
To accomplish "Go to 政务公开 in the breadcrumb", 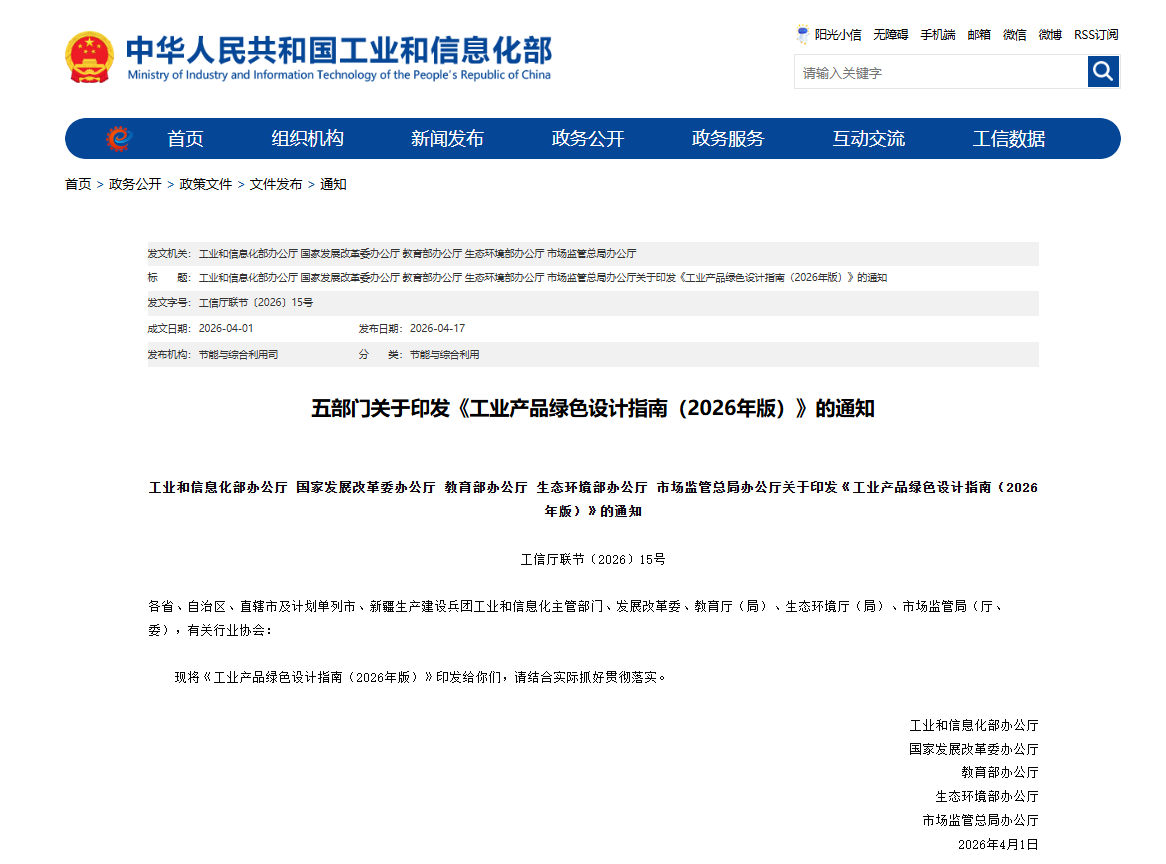I will pos(135,184).
